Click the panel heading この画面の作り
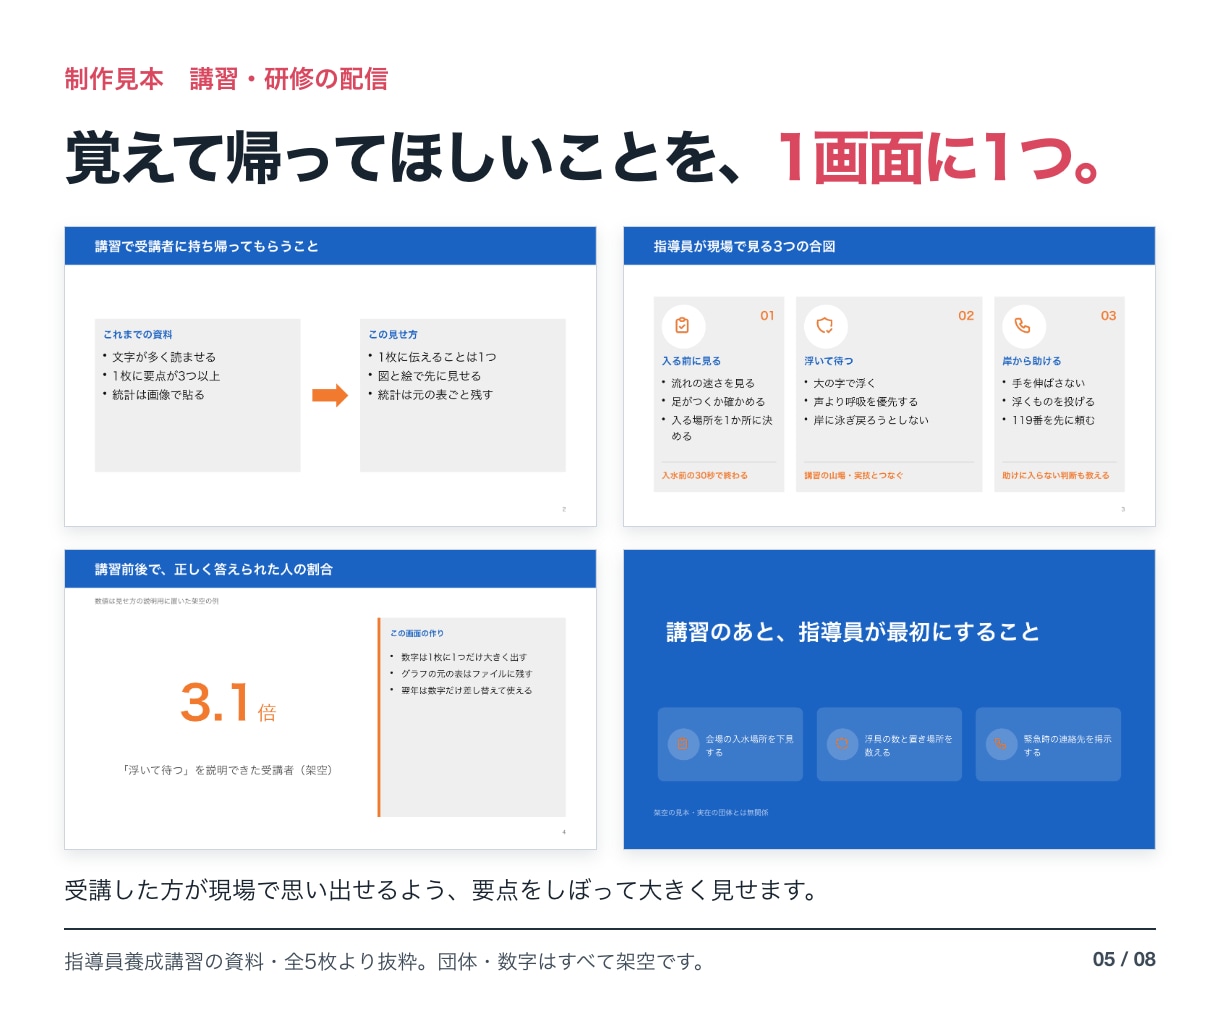1220x1016 pixels. pos(417,633)
